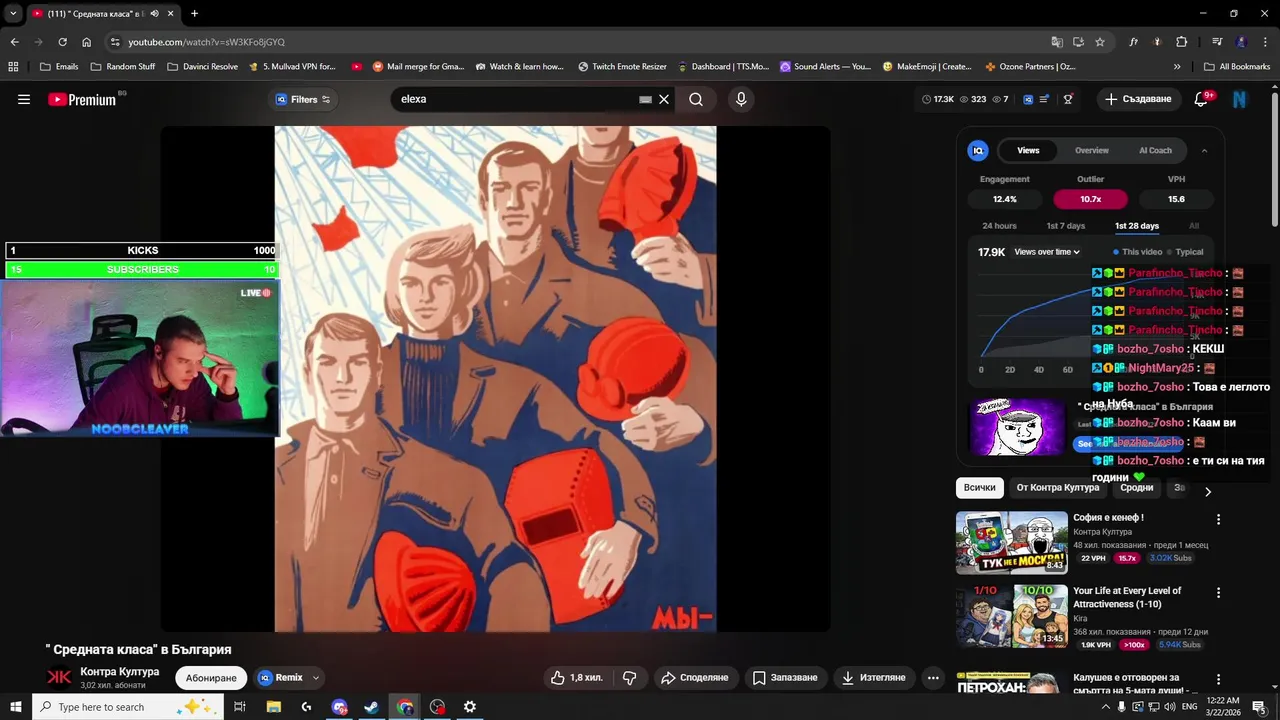Open Chrome media controls icon
The height and width of the screenshot is (720, 1280).
point(1217,42)
